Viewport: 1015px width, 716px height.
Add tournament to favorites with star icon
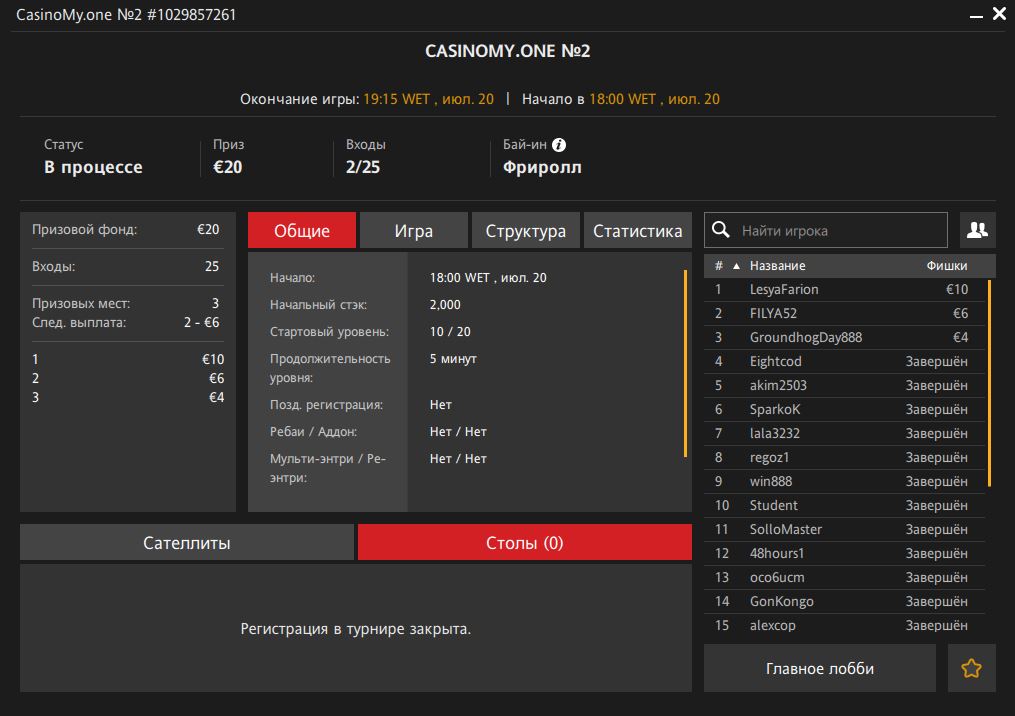pos(971,669)
